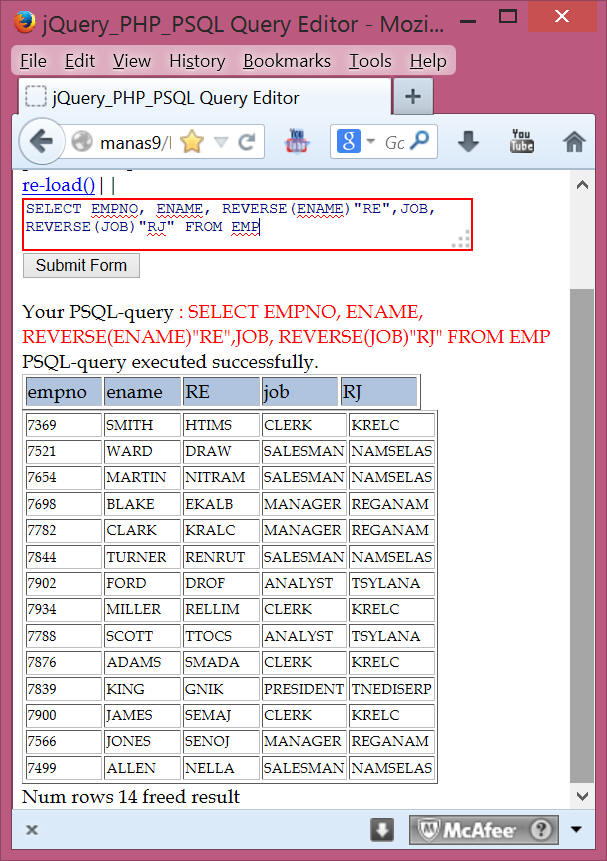Open the Downloads arrow icon
The height and width of the screenshot is (861, 607).
468,142
